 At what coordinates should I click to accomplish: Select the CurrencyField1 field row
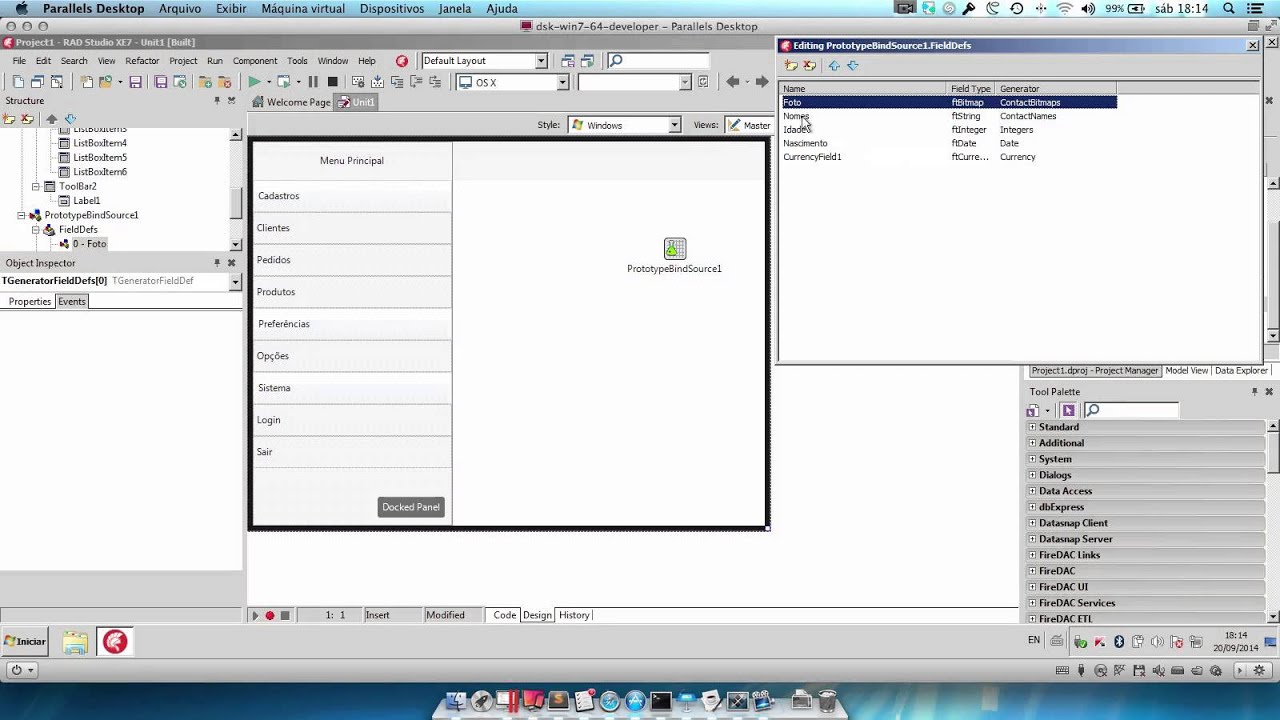pos(949,157)
